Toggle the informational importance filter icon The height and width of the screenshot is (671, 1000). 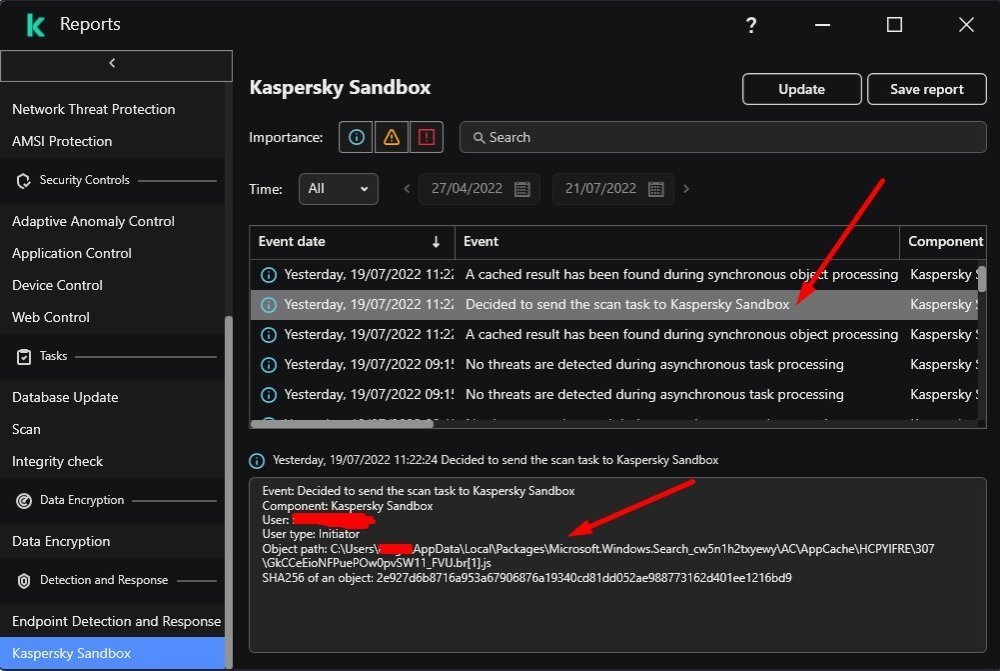(356, 138)
